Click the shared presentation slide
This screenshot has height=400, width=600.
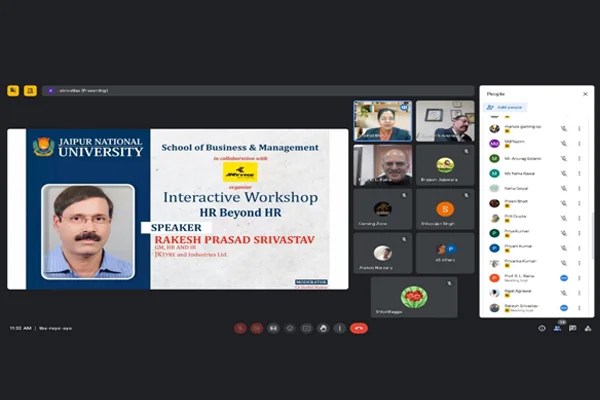[x=178, y=209]
